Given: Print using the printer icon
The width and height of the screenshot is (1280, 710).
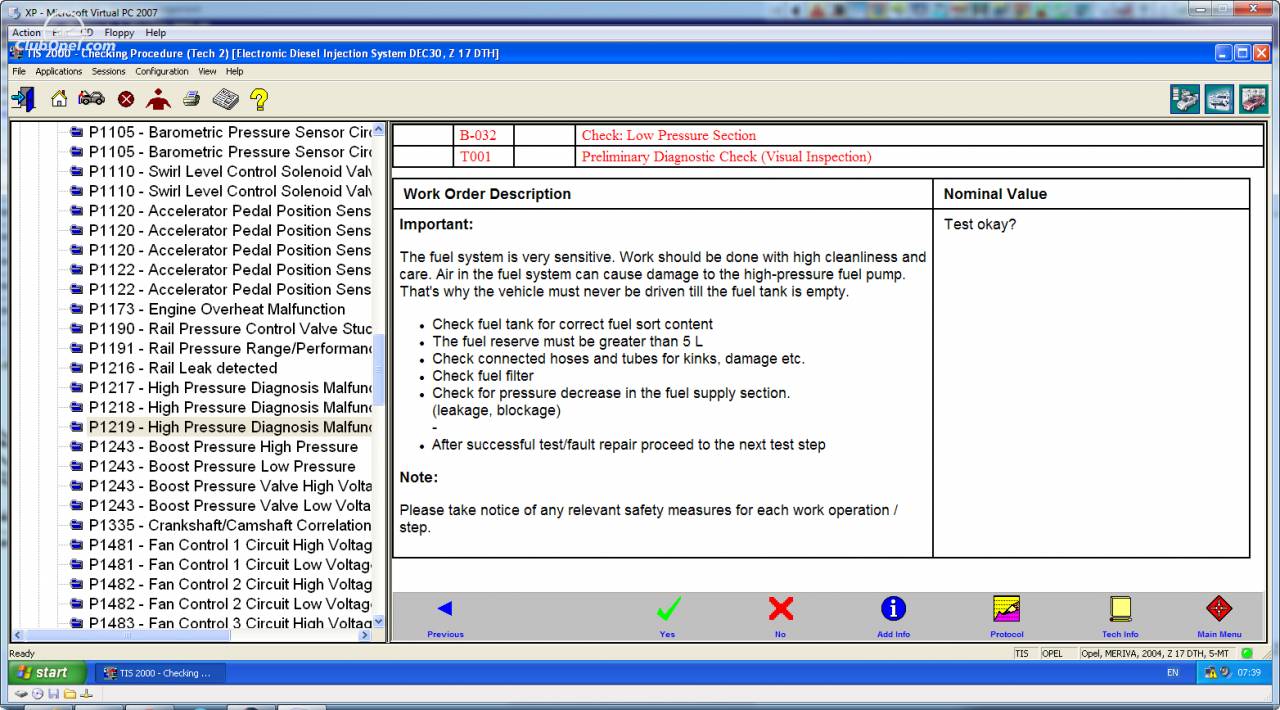Looking at the screenshot, I should click(191, 99).
